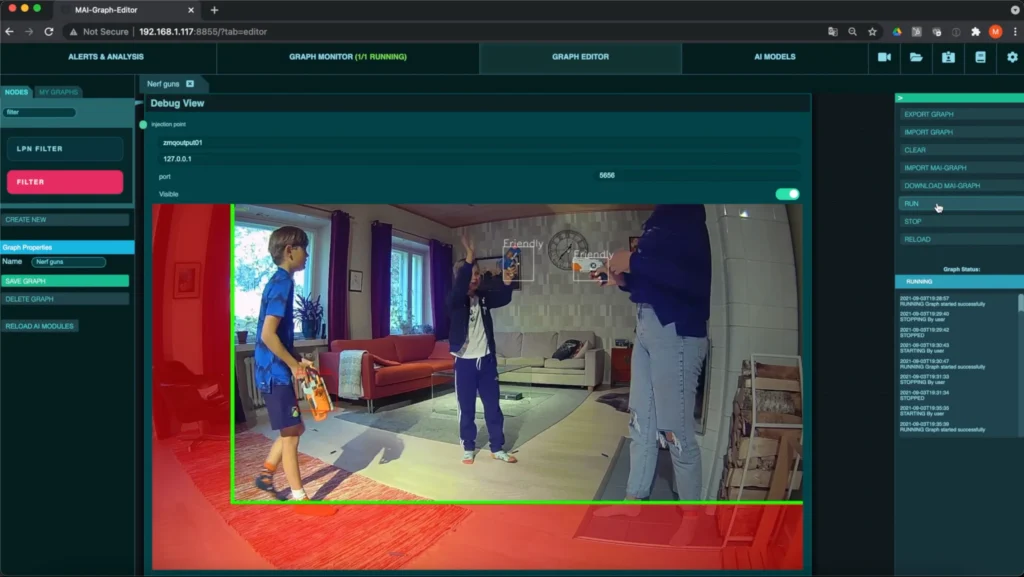Open the book documentation icon
Viewport: 1024px width, 577px height.
pos(980,57)
